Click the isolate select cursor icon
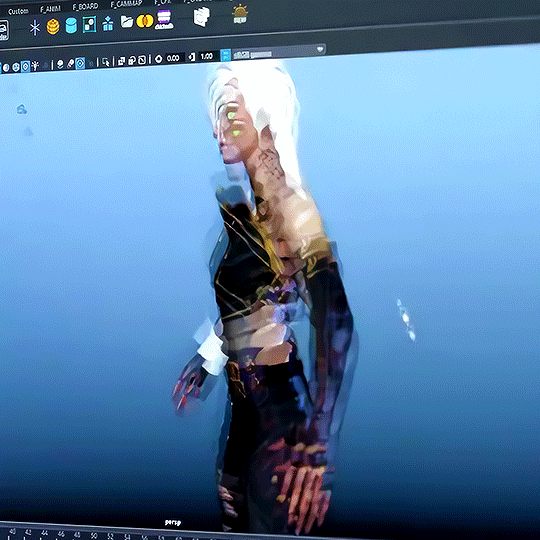Screen dimensions: 540x540 (x=106, y=62)
